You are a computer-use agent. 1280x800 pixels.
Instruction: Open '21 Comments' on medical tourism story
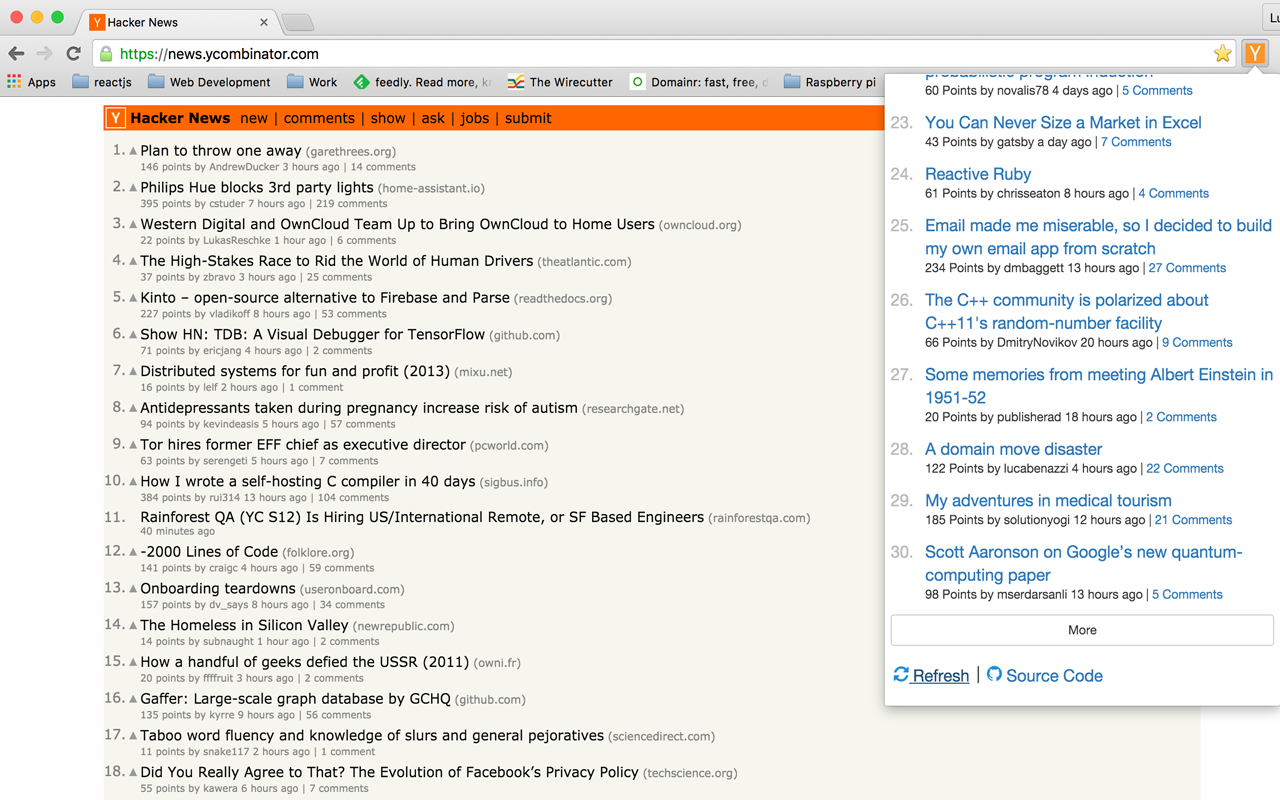click(1193, 519)
